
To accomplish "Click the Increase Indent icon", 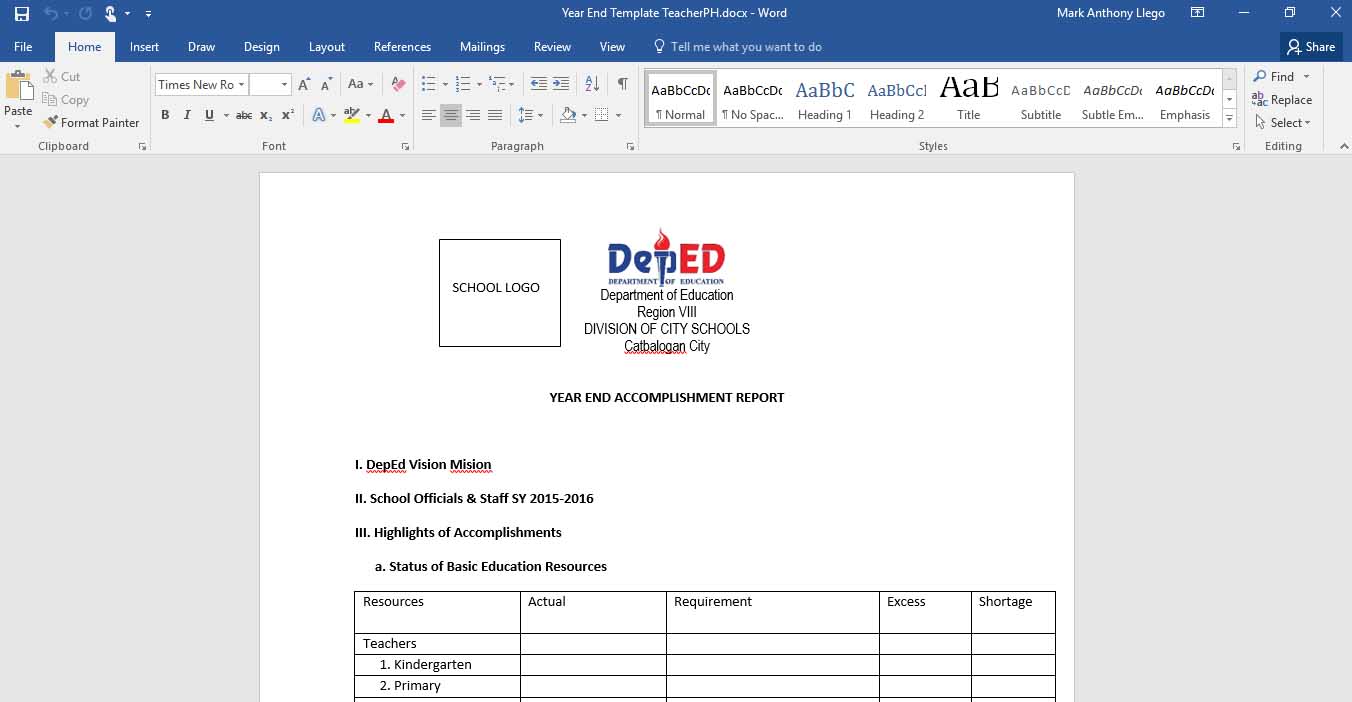I will click(x=561, y=84).
